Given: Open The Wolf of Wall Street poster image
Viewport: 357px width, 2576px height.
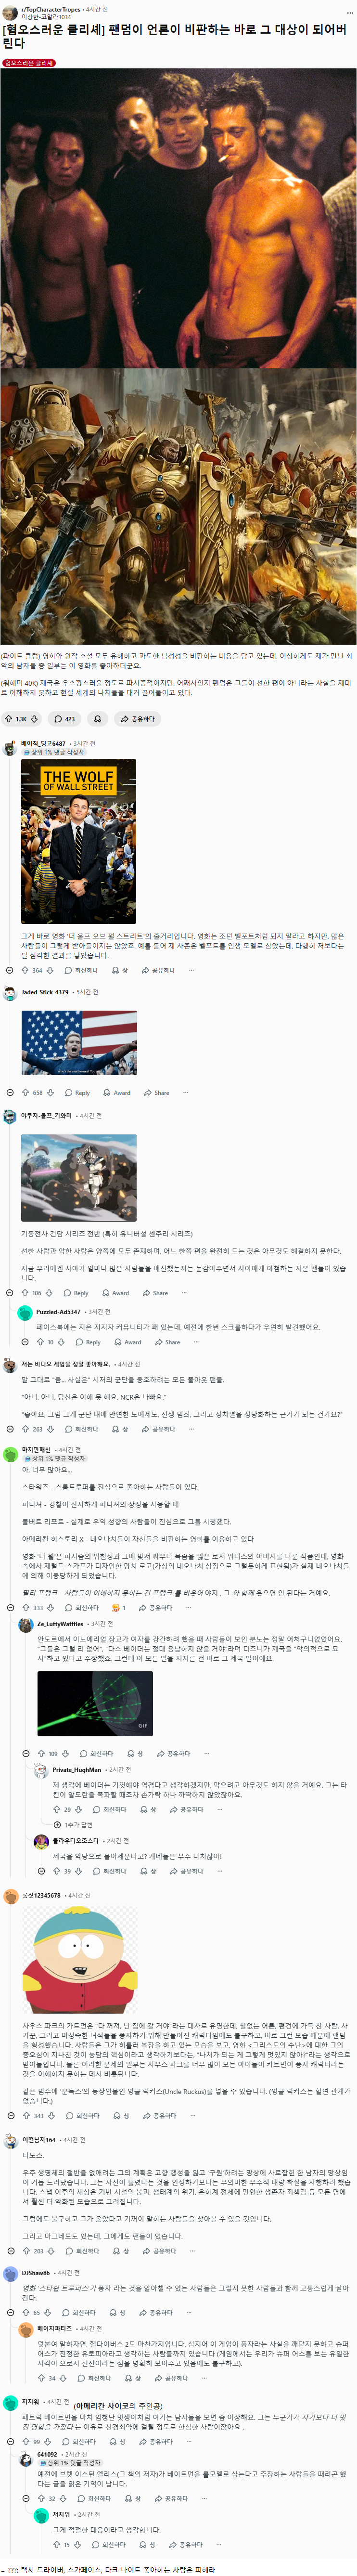Looking at the screenshot, I should 78,840.
